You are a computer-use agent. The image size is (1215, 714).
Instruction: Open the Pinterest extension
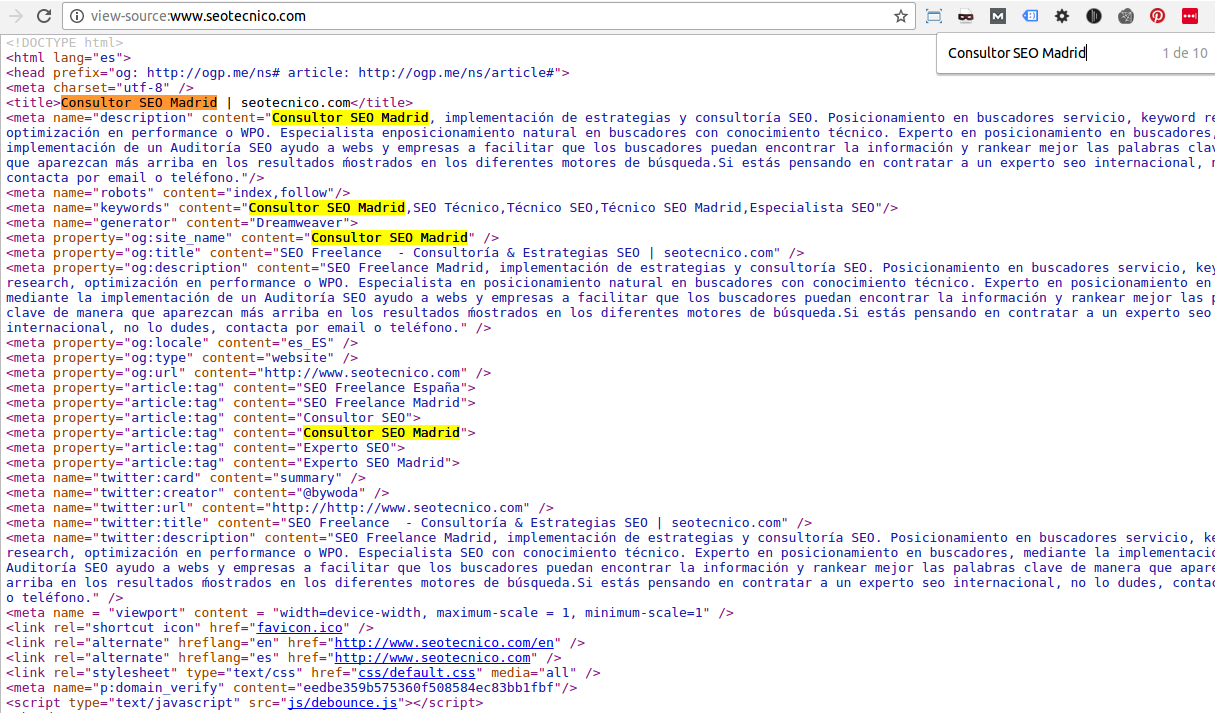(1158, 16)
